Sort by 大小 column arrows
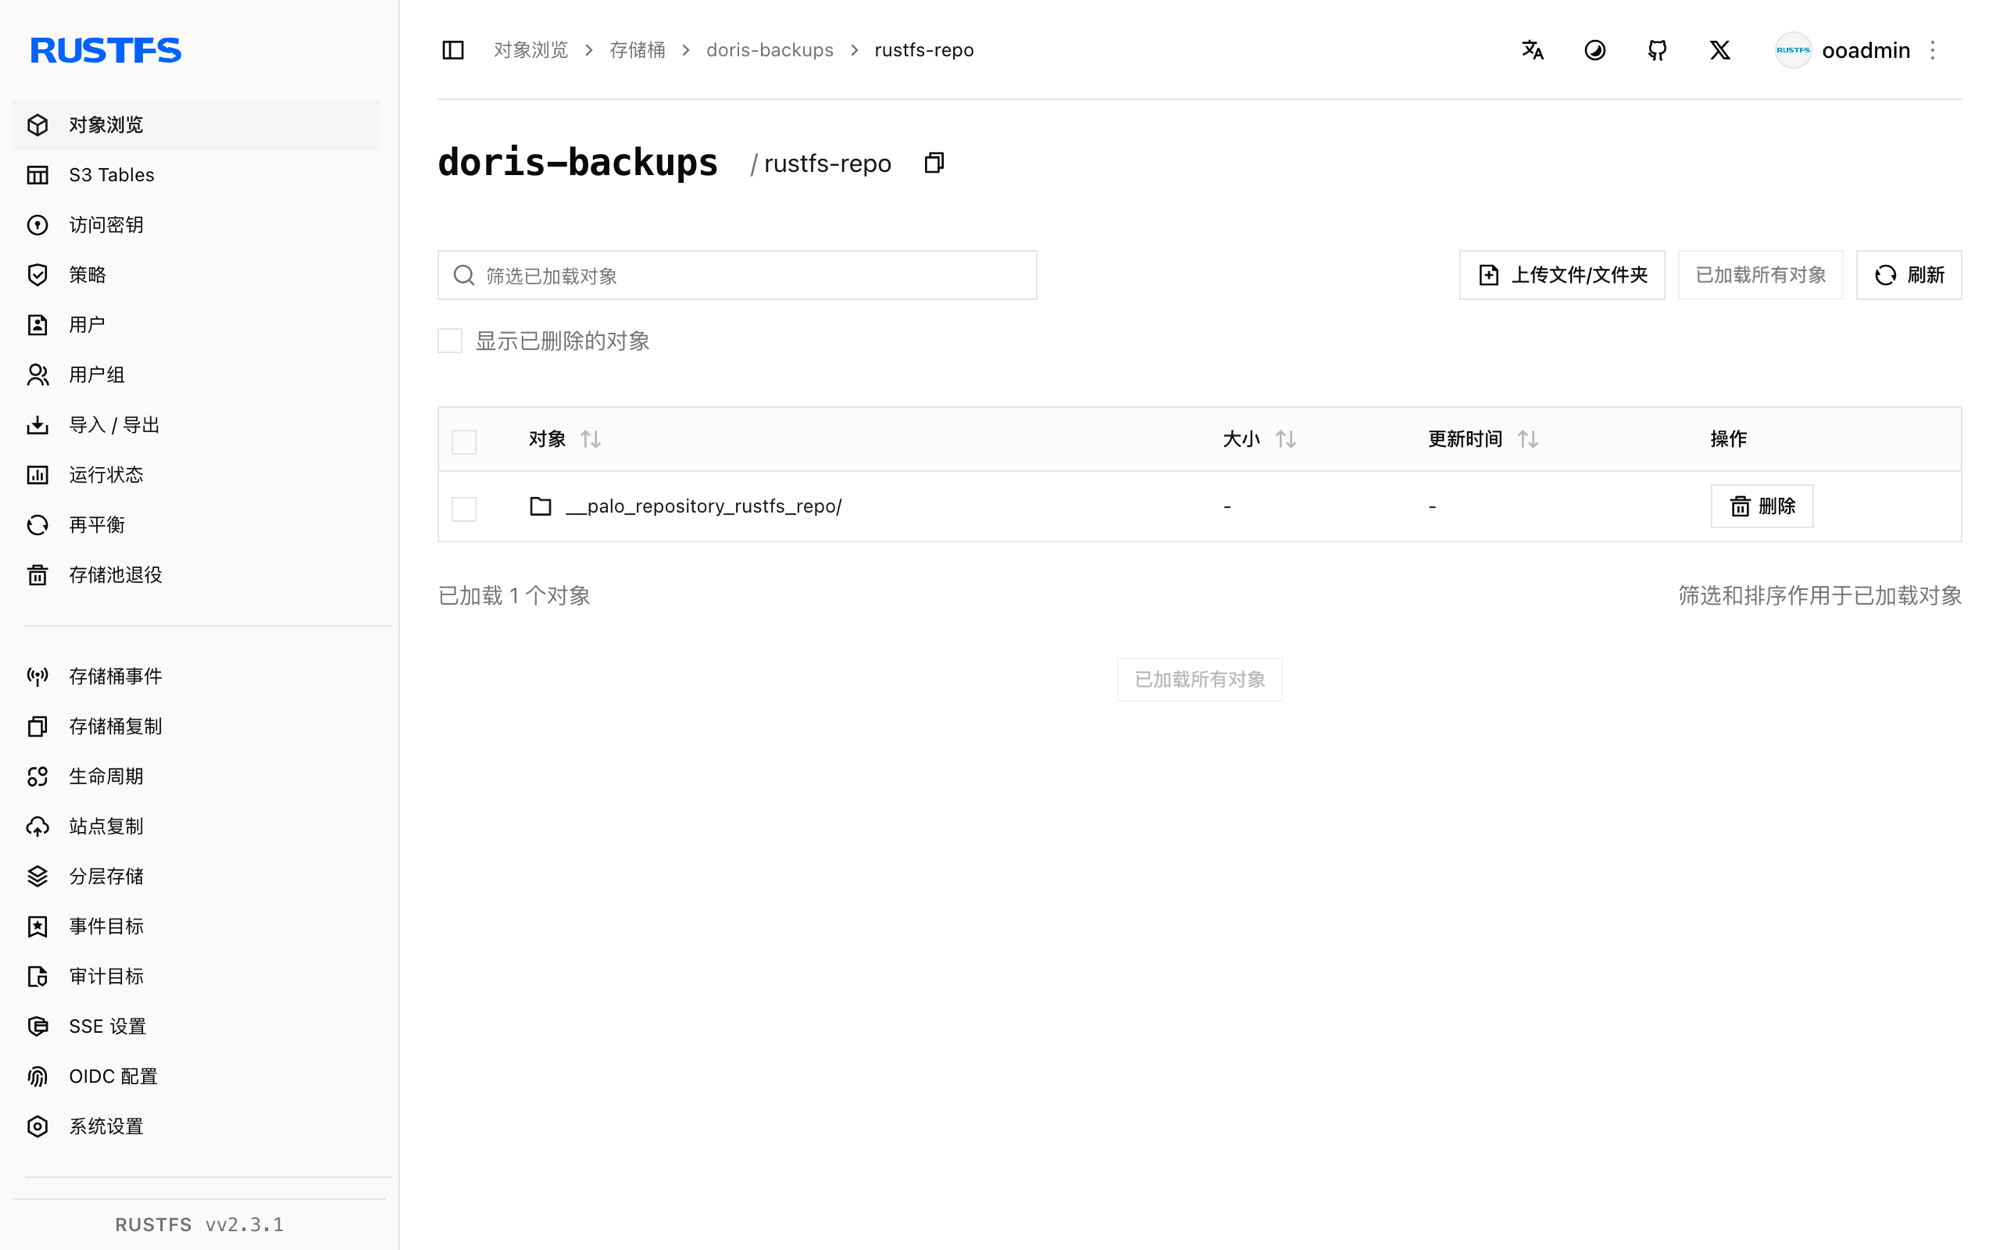Image resolution: width=2000 pixels, height=1250 pixels. coord(1286,439)
